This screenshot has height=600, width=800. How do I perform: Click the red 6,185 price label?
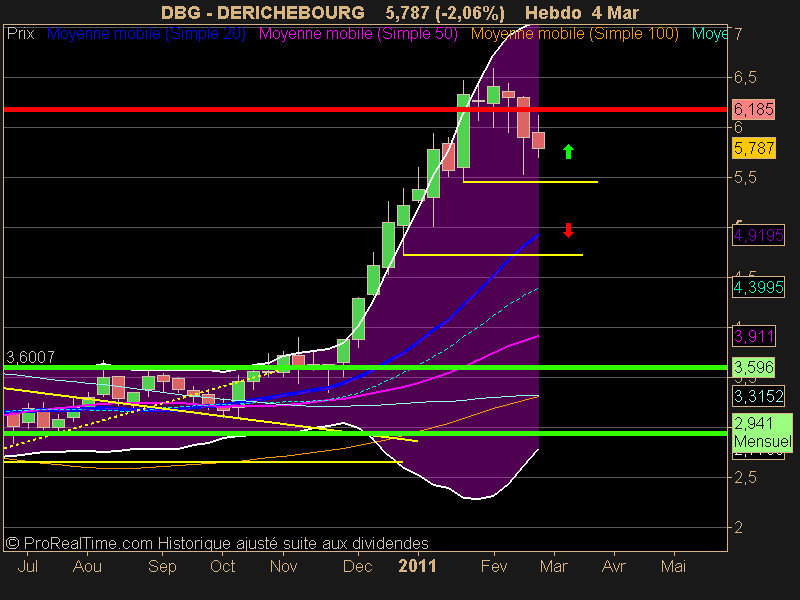coord(754,109)
